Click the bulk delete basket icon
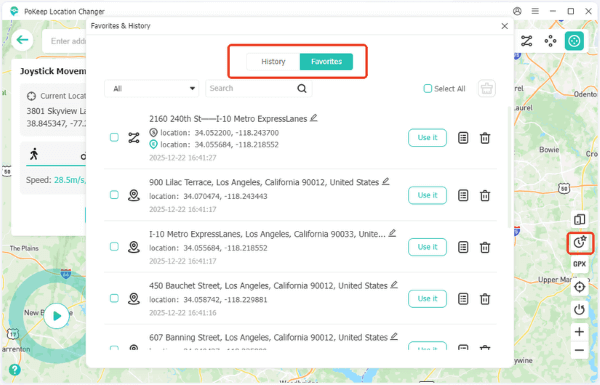The height and width of the screenshot is (385, 600). (x=487, y=88)
